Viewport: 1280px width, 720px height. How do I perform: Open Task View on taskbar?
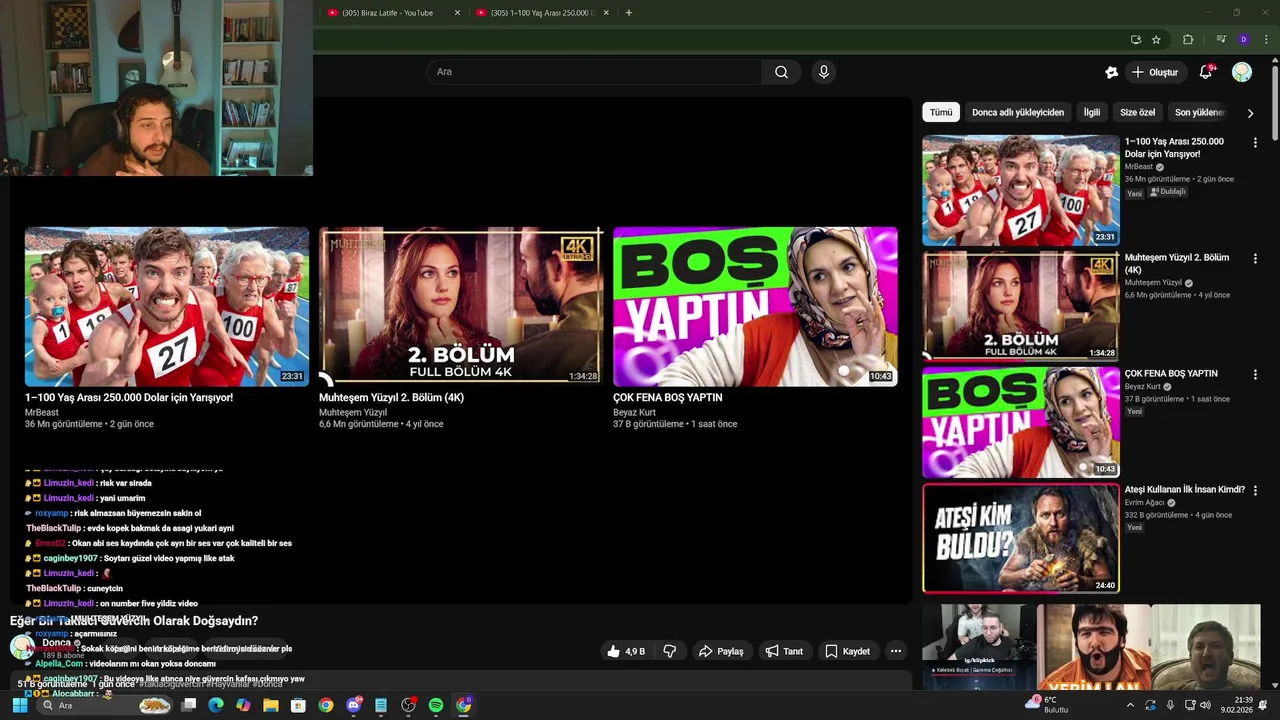pyautogui.click(x=188, y=705)
